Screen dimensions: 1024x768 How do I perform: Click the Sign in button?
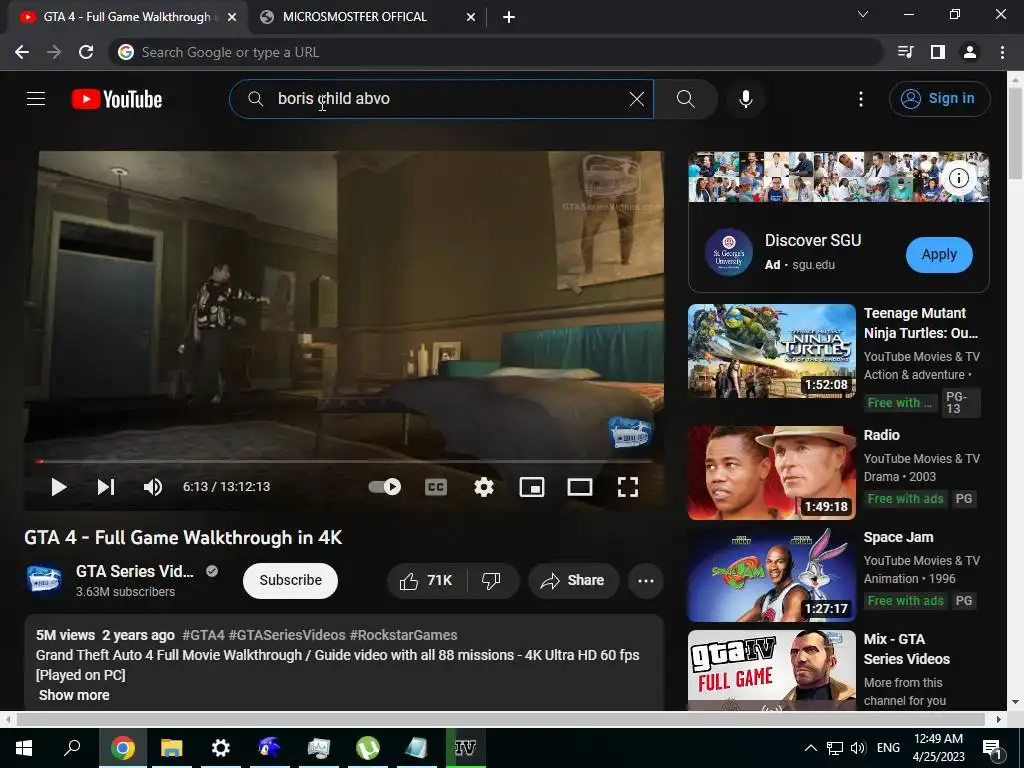click(x=939, y=99)
